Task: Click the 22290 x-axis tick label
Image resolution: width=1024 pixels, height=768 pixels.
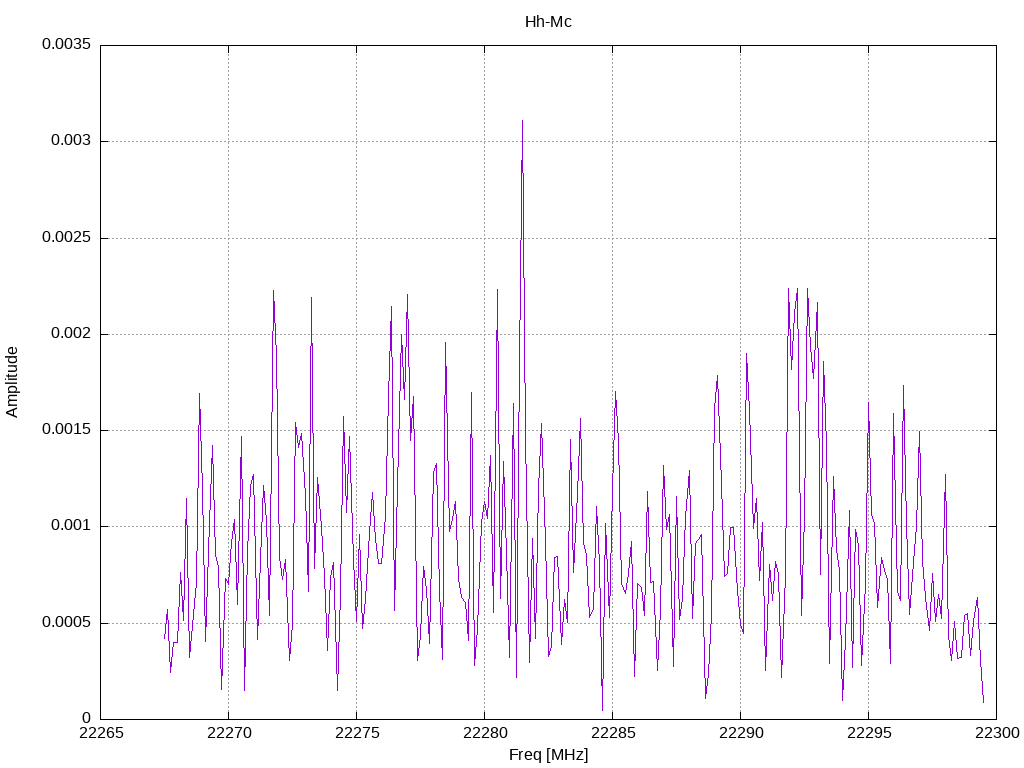Action: (740, 735)
